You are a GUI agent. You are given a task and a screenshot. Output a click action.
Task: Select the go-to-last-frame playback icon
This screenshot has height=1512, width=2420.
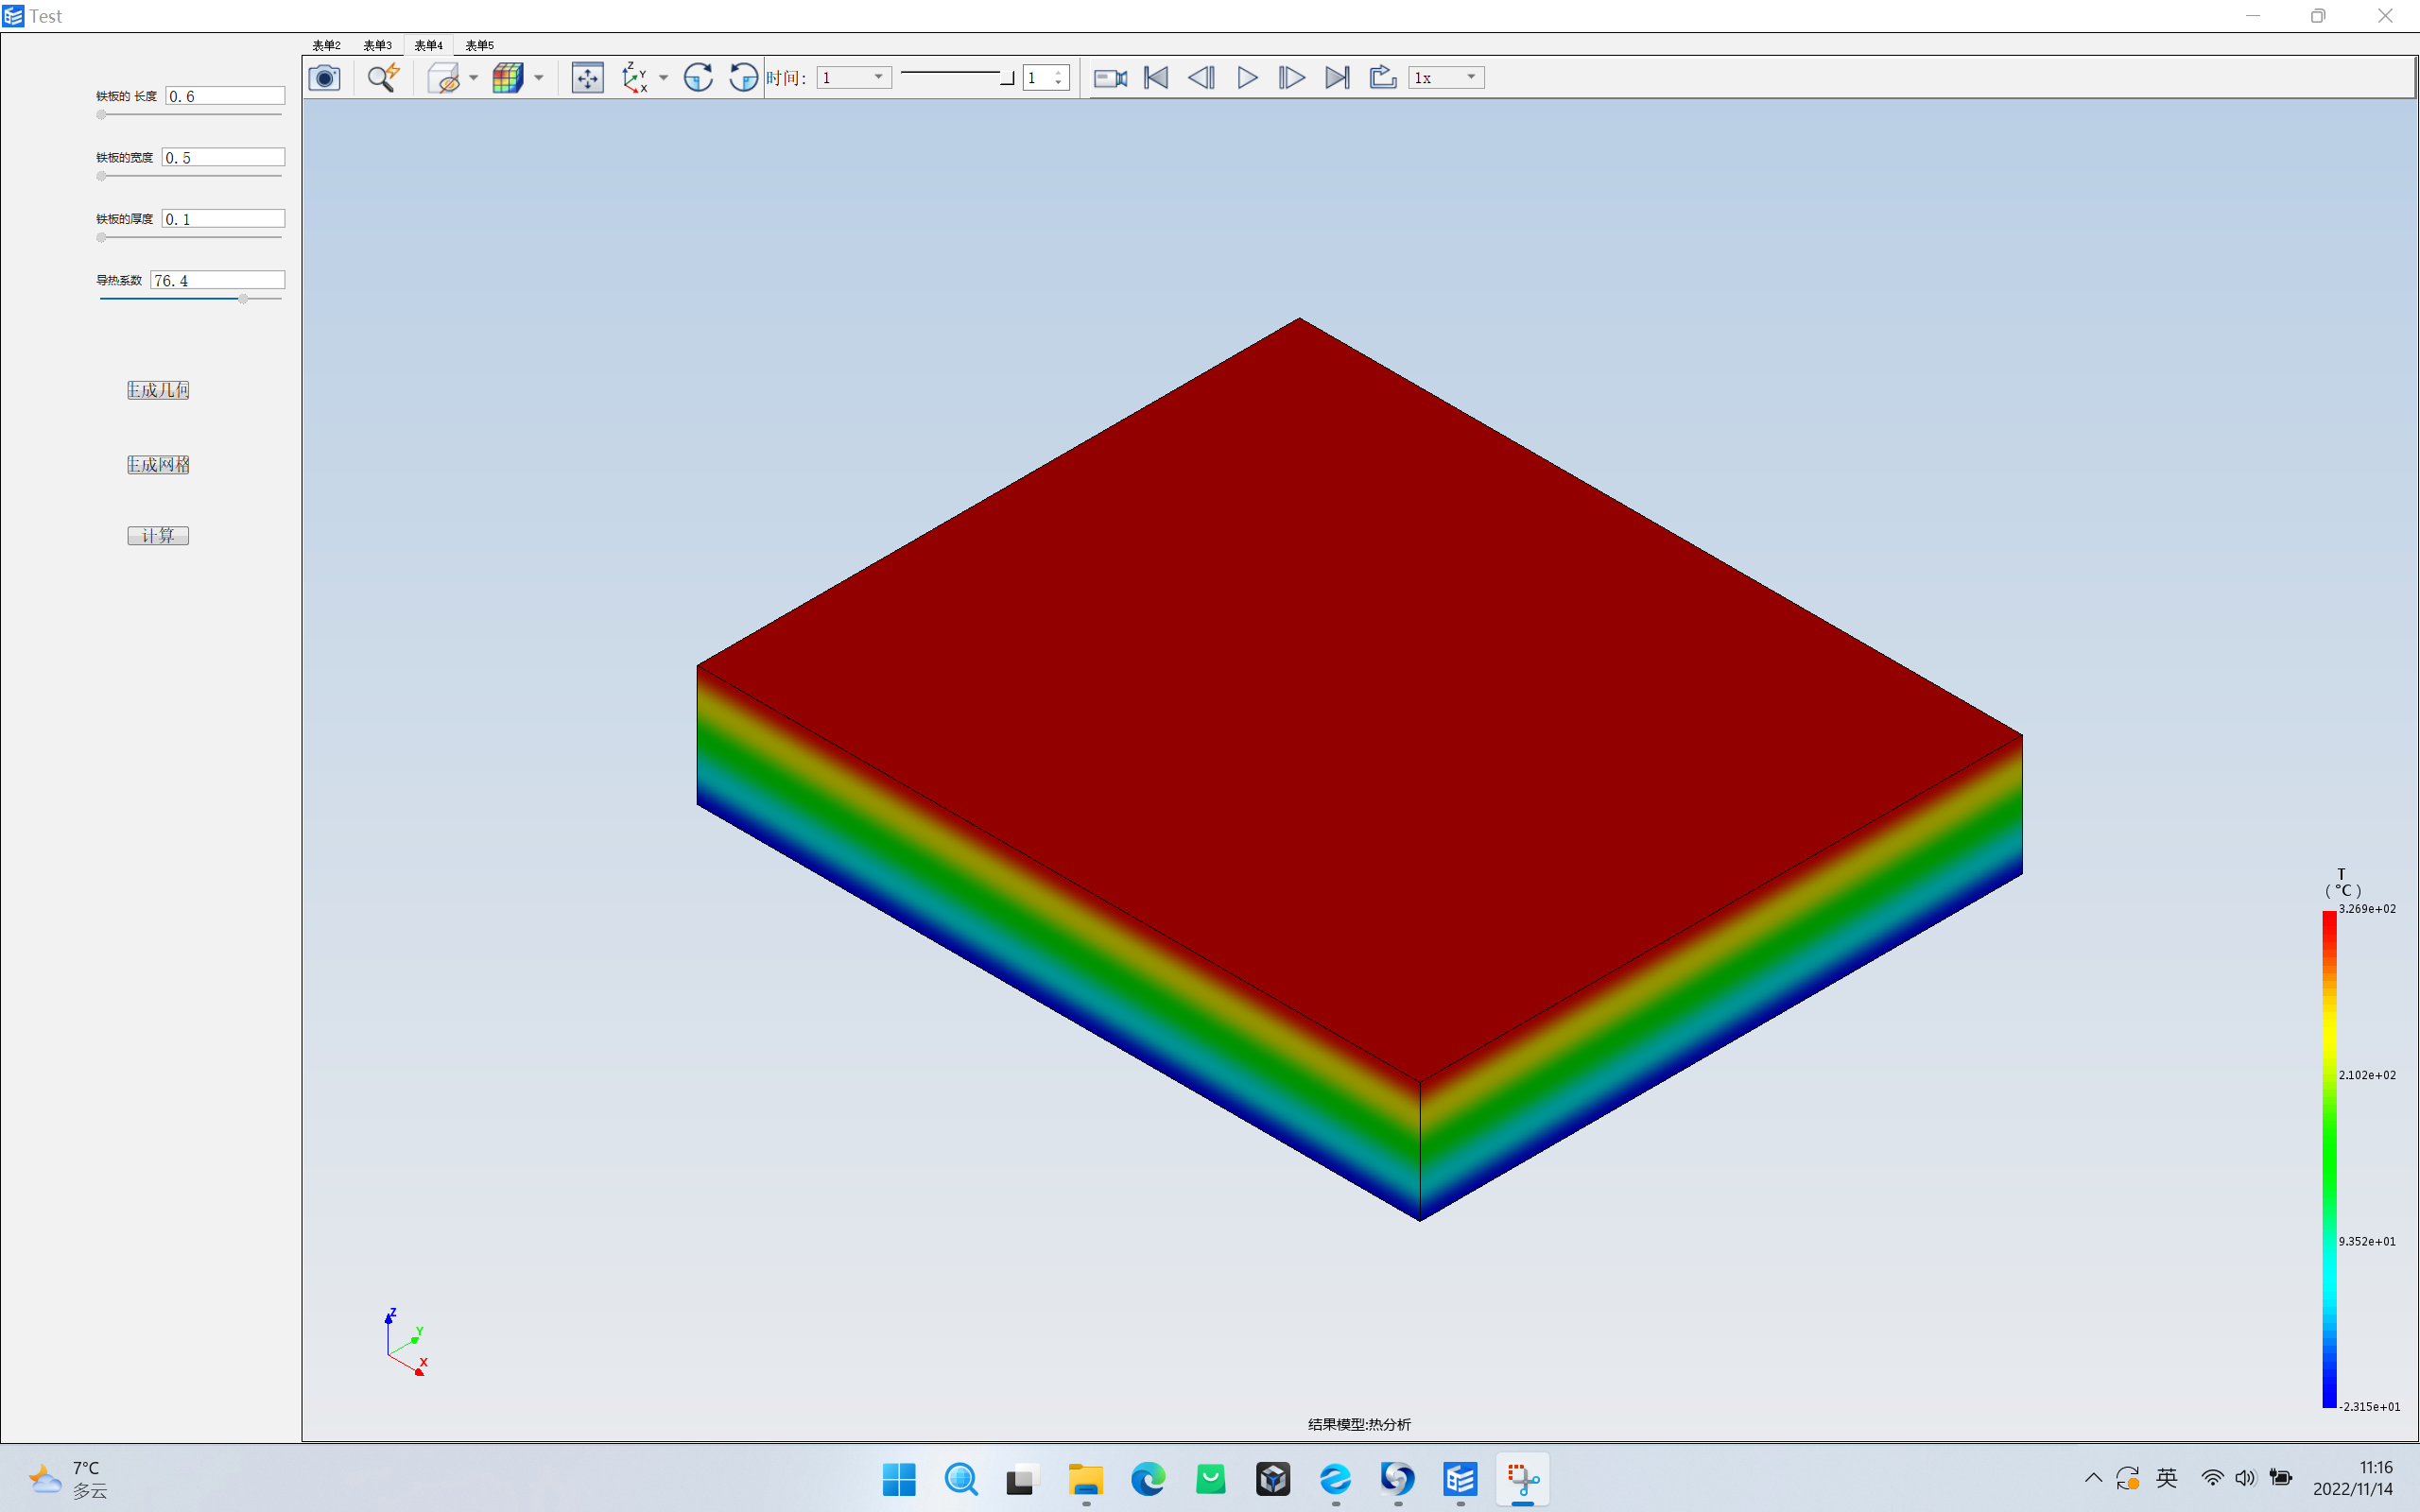point(1338,77)
